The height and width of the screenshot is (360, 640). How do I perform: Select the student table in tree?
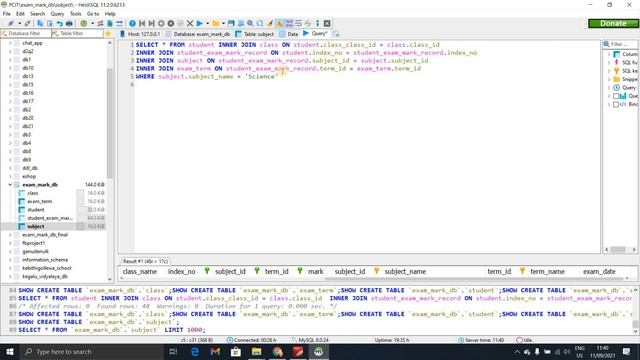(x=36, y=209)
